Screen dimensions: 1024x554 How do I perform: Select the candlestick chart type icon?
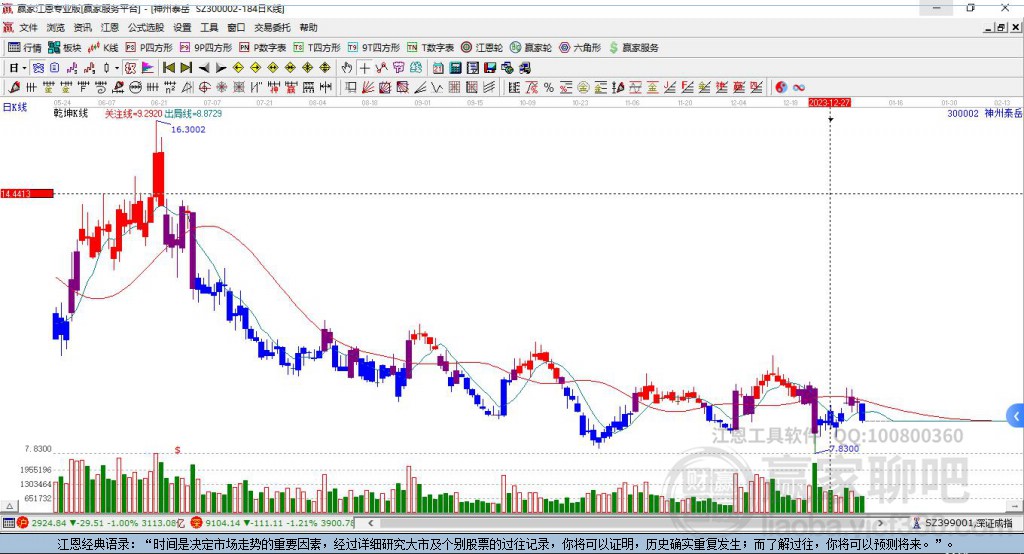[106, 68]
